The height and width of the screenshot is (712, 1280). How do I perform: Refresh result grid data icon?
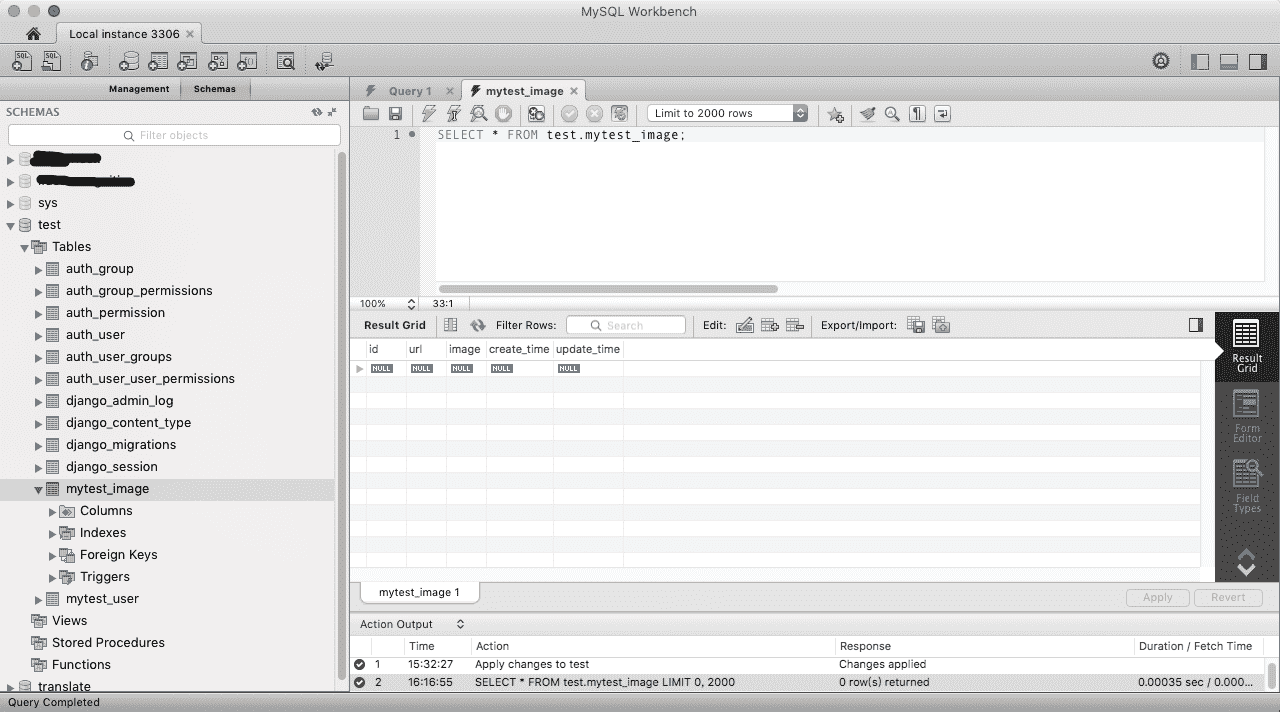click(x=478, y=325)
